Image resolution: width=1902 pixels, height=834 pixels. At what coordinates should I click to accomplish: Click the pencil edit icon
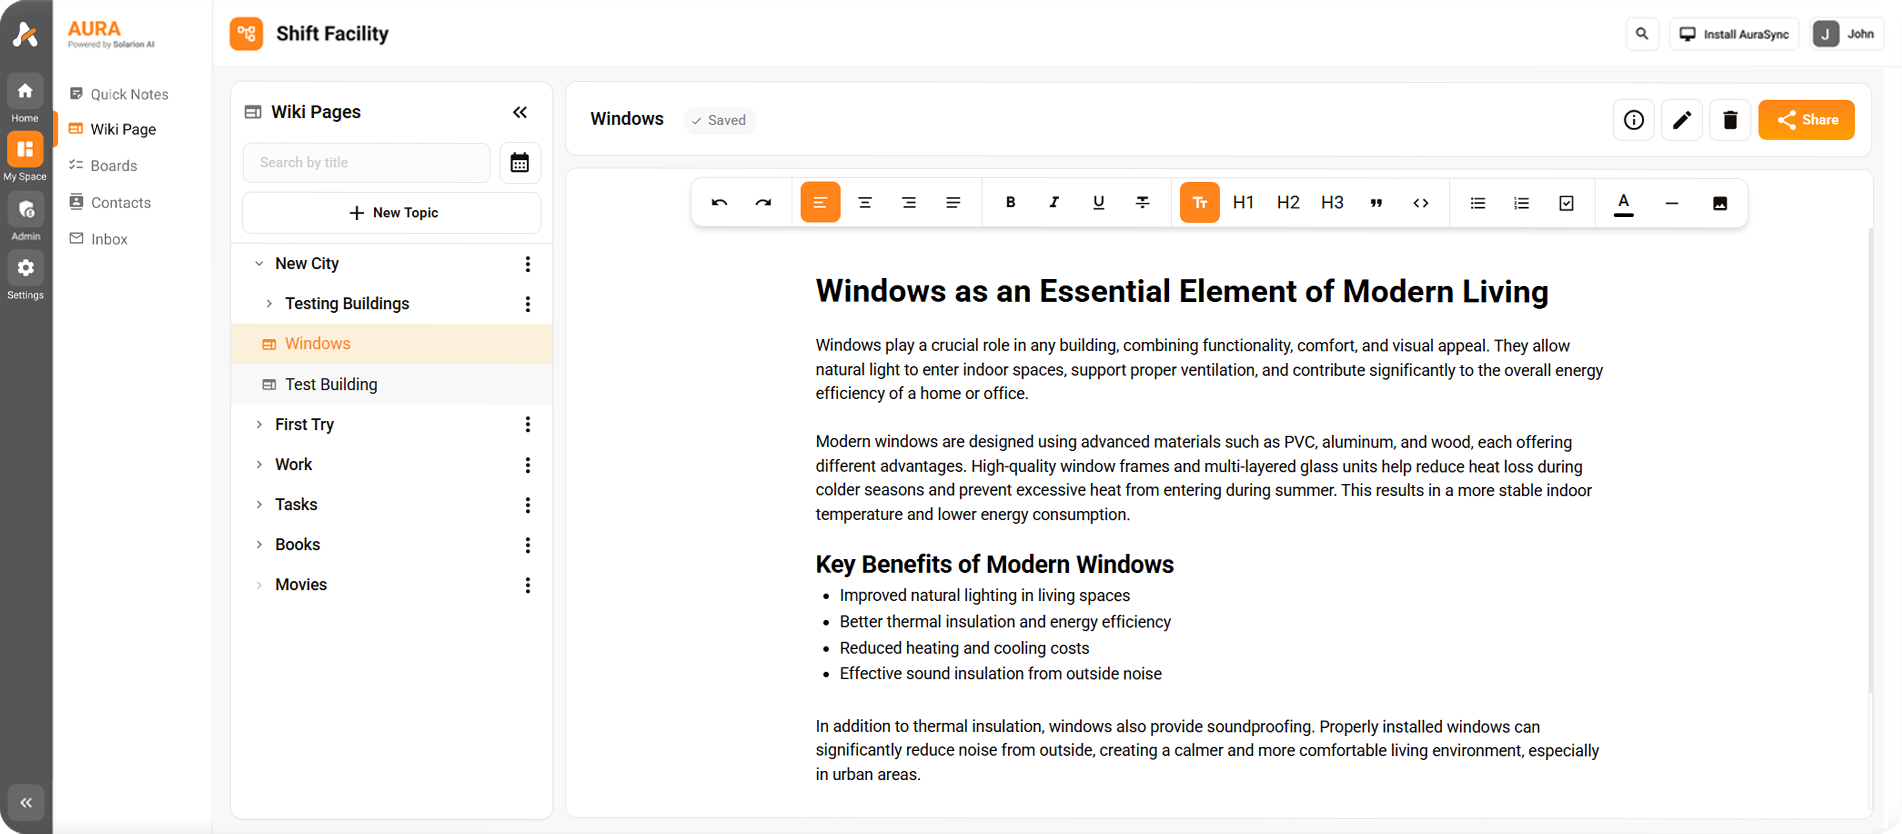click(1681, 120)
